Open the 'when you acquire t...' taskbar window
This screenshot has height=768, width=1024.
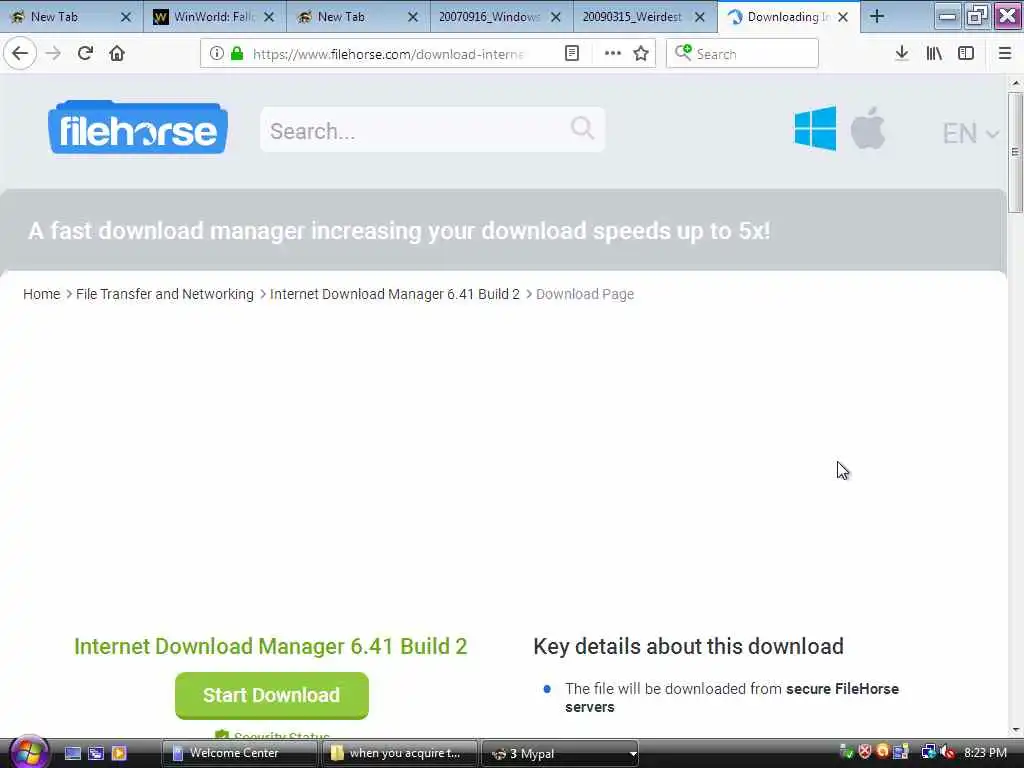(398, 754)
